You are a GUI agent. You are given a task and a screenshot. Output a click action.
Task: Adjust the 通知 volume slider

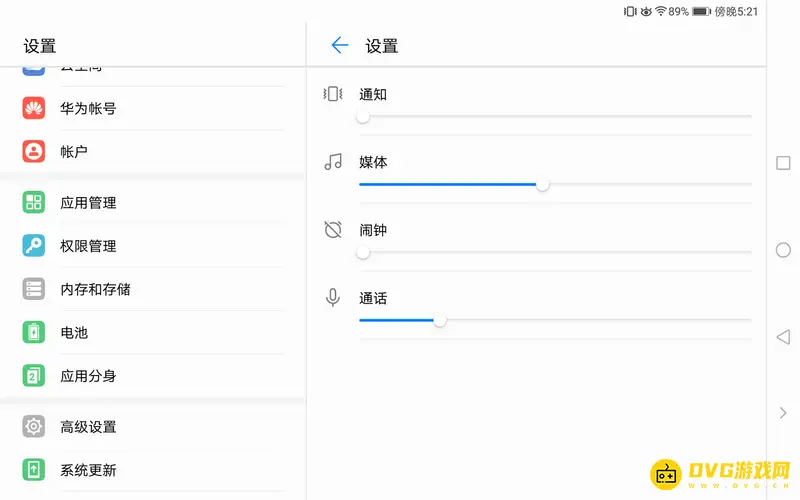555,117
